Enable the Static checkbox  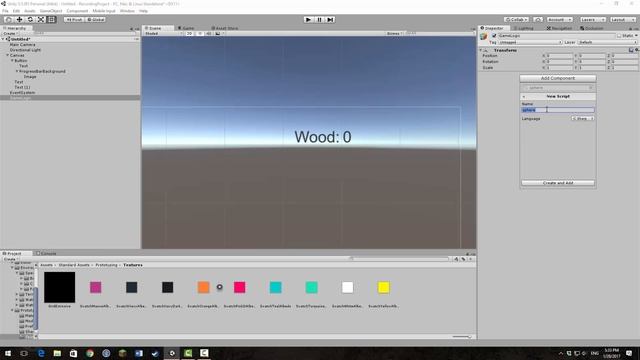pyautogui.click(x=619, y=36)
